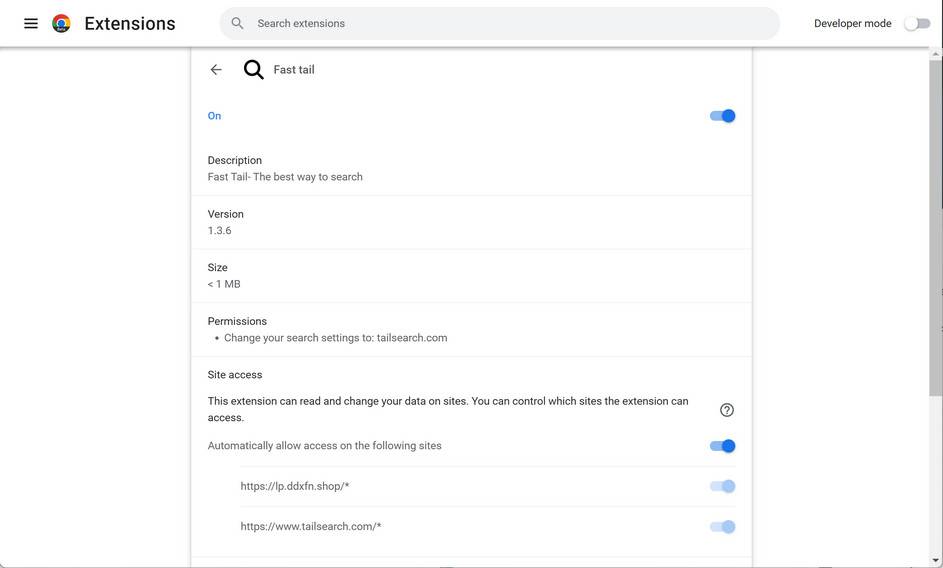Open the Extensions main menu hamburger
Screen dimensions: 943x568
click(31, 23)
